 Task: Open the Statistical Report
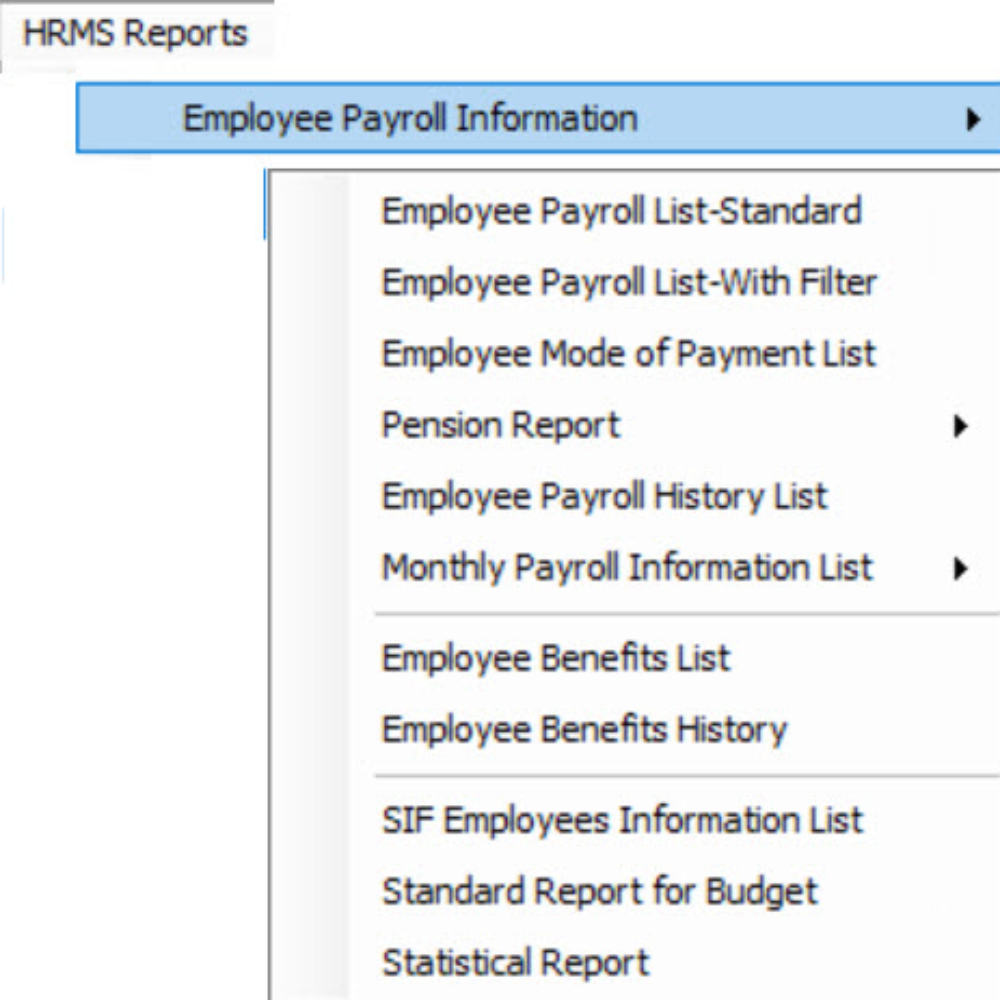point(516,962)
